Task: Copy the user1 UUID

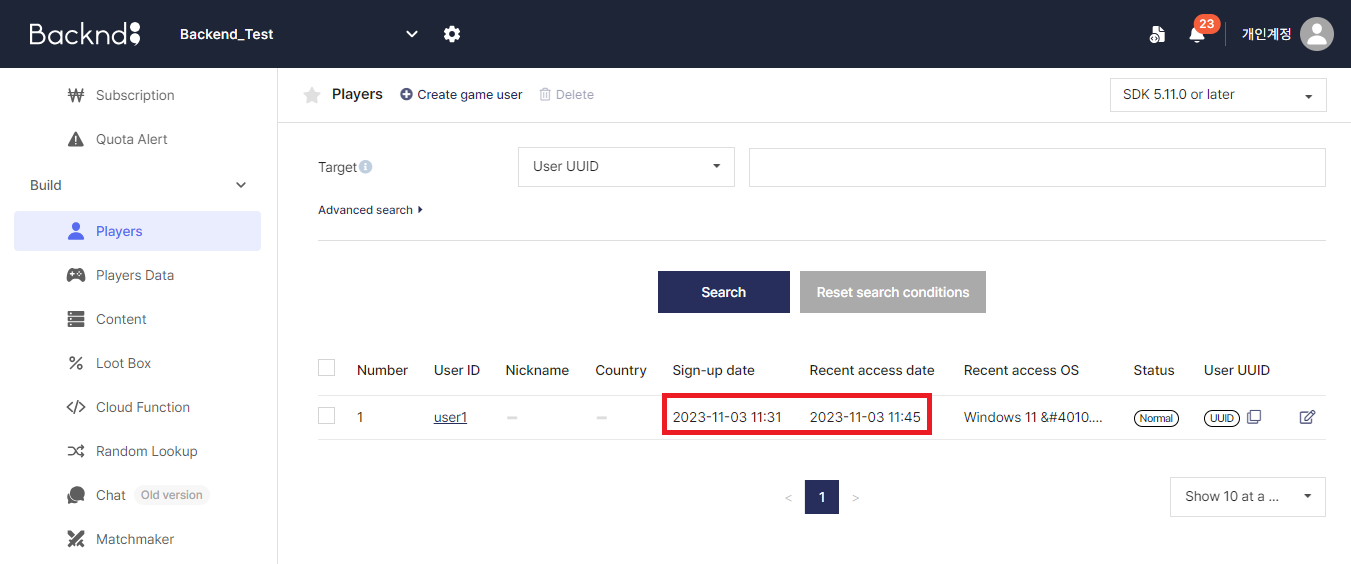Action: pyautogui.click(x=1254, y=417)
